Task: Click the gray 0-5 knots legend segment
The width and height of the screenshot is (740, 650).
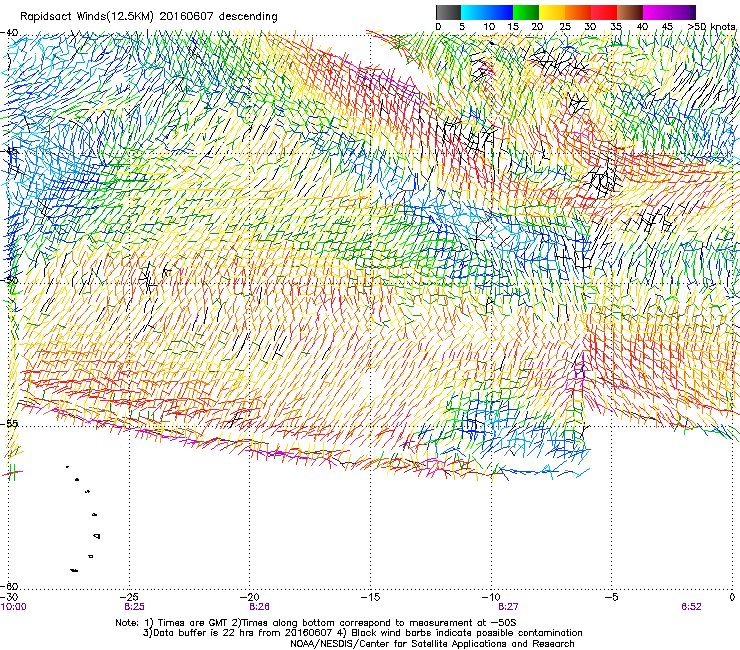Action: [x=448, y=12]
